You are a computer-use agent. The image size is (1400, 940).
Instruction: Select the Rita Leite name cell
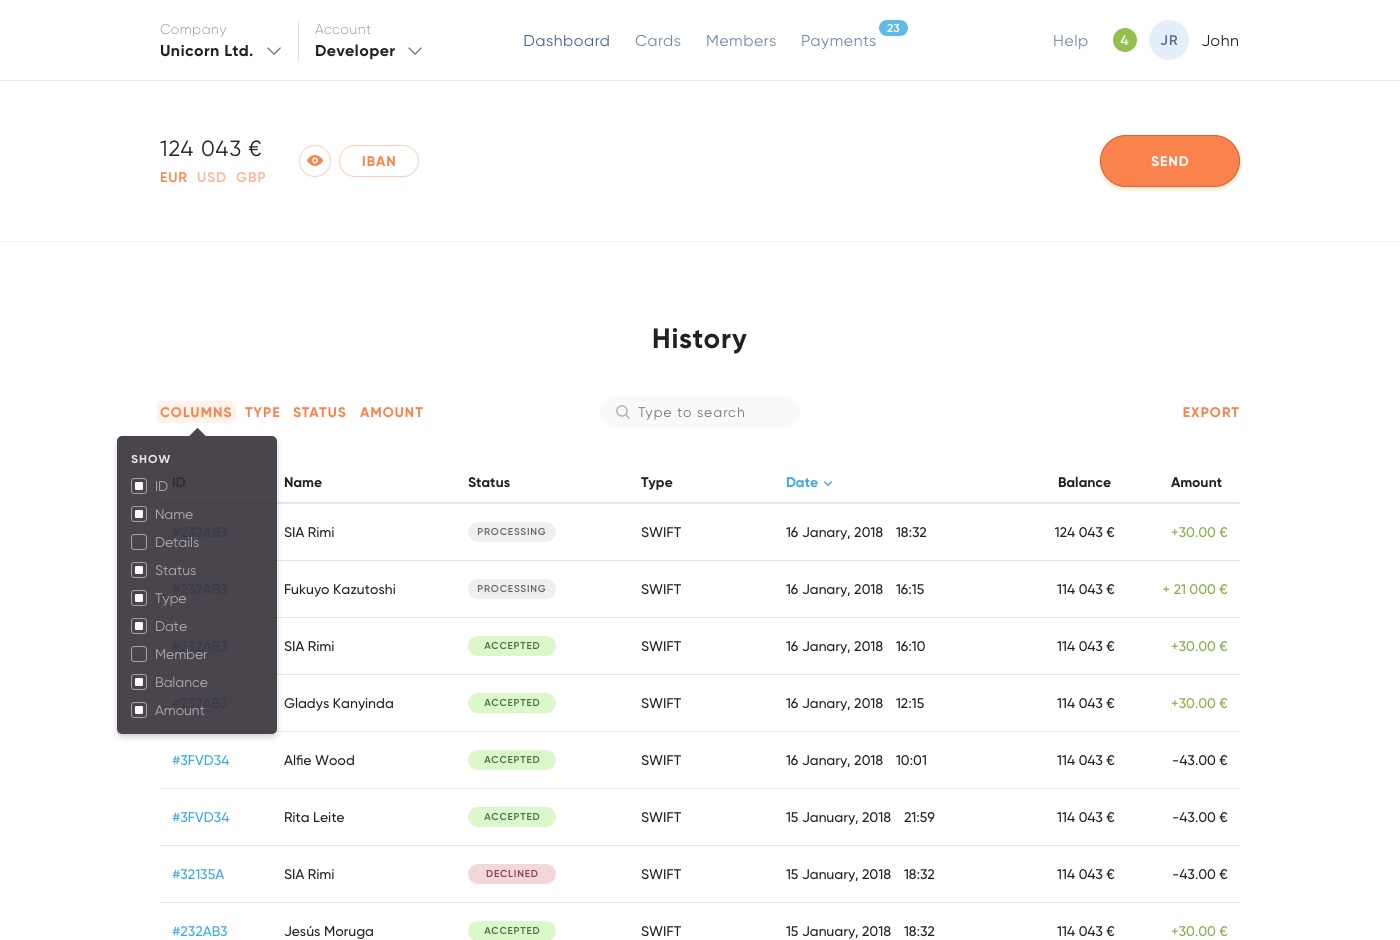[314, 817]
